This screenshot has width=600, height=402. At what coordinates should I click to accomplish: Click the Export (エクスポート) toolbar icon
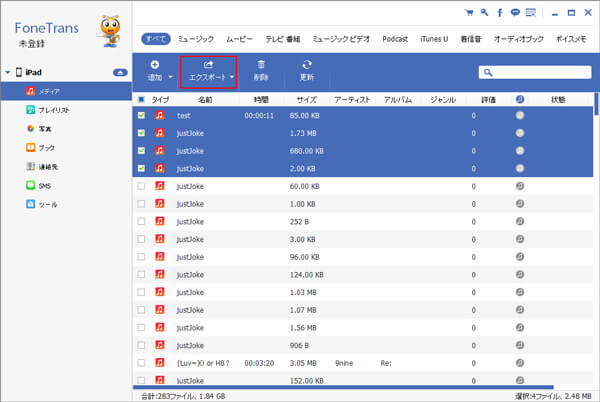tap(208, 65)
